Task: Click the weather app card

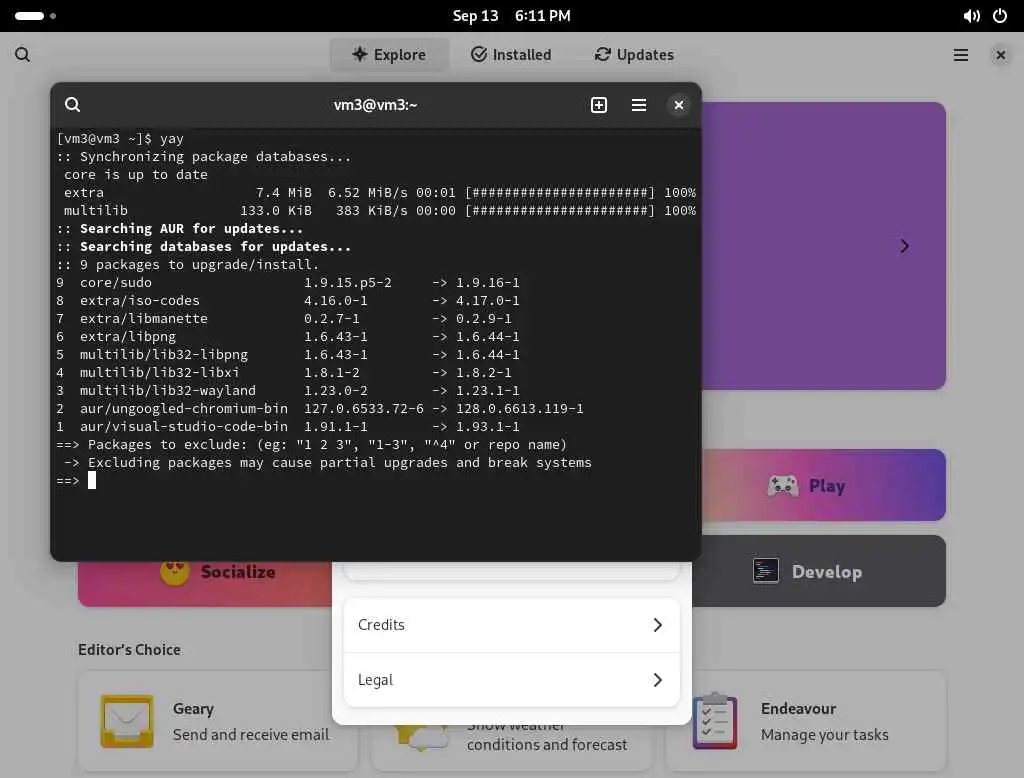Action: 511,748
